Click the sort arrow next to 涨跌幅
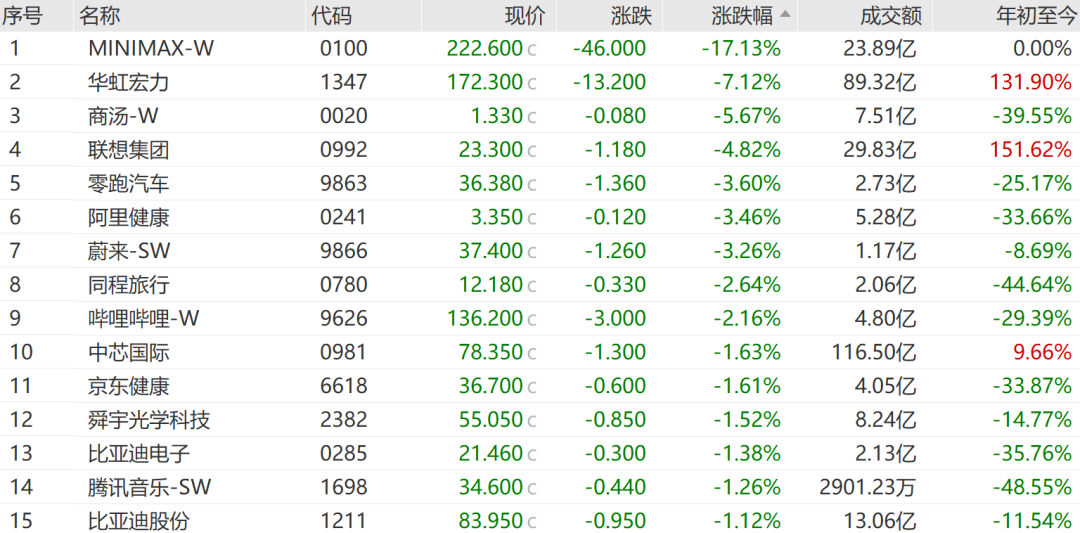Viewport: 1080px width, 533px height. coord(785,15)
